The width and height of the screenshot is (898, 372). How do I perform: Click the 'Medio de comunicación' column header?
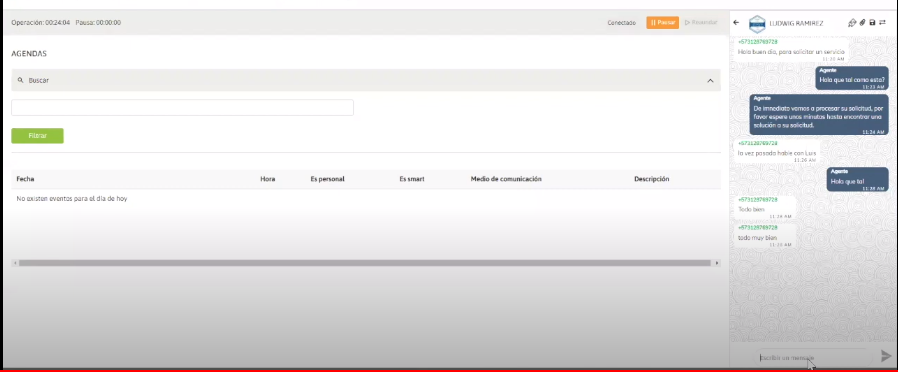pos(506,179)
